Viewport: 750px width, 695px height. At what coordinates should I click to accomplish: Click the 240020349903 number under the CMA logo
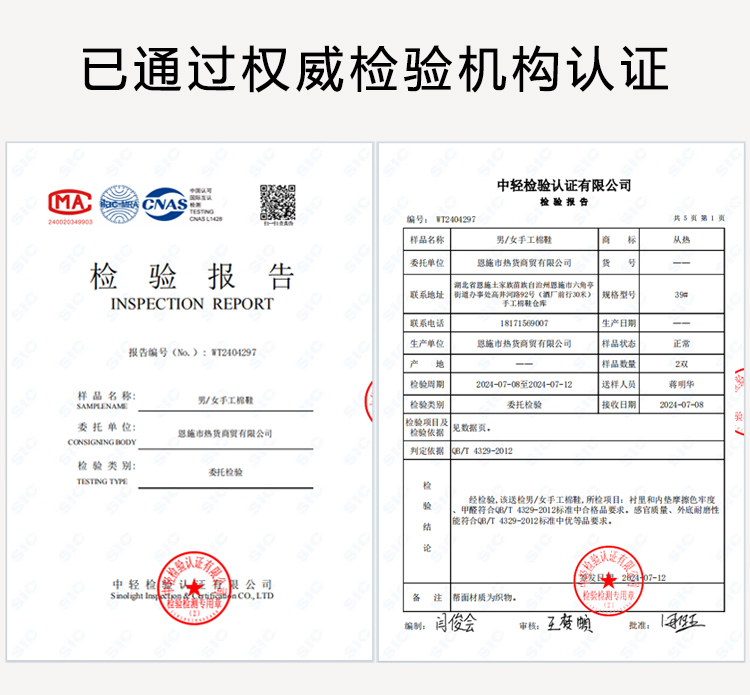(70, 222)
